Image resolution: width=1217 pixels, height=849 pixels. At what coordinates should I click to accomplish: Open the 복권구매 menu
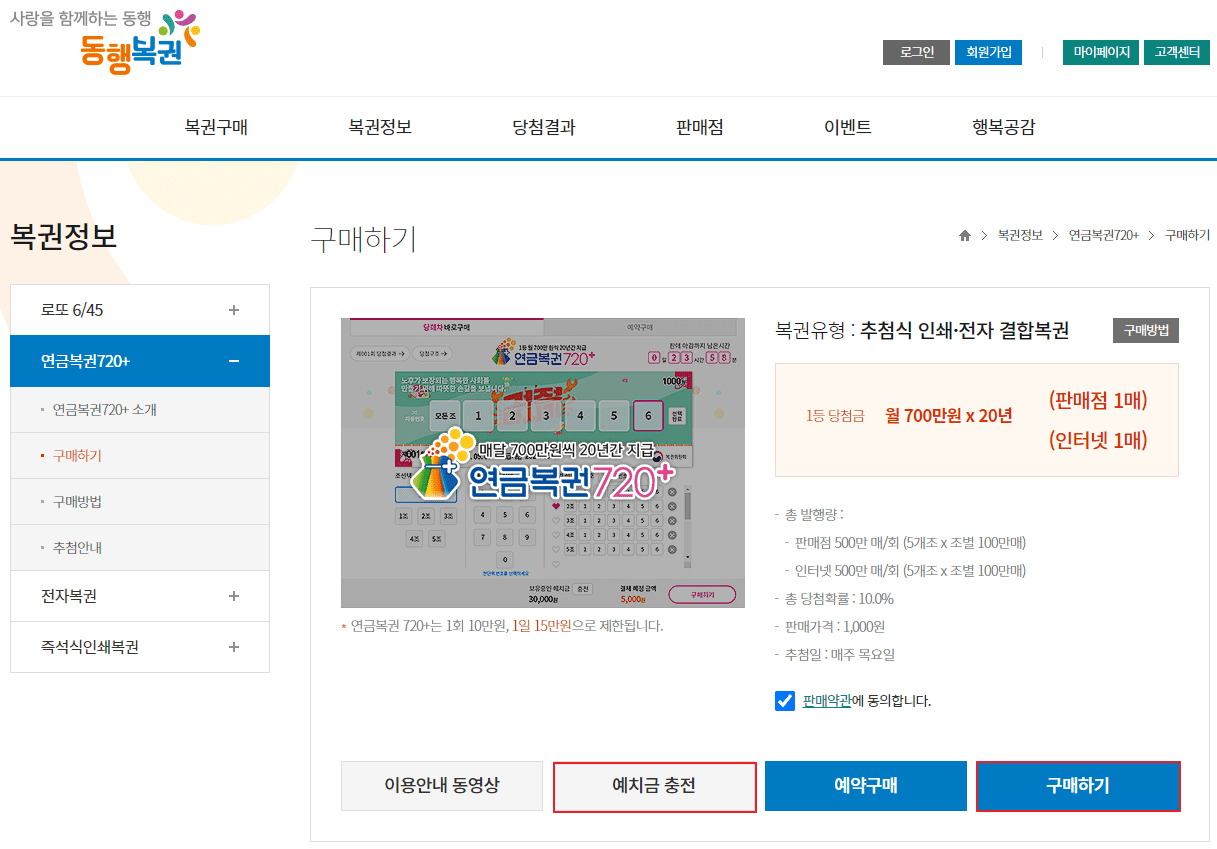point(216,127)
